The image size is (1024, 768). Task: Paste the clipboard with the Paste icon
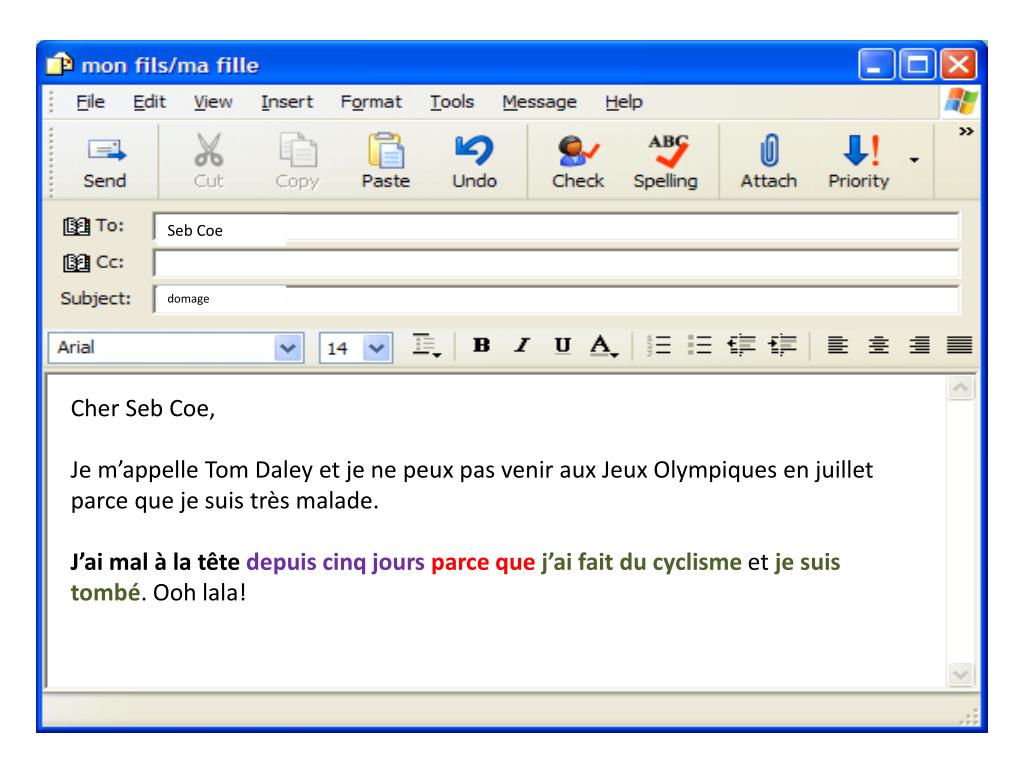pyautogui.click(x=386, y=151)
